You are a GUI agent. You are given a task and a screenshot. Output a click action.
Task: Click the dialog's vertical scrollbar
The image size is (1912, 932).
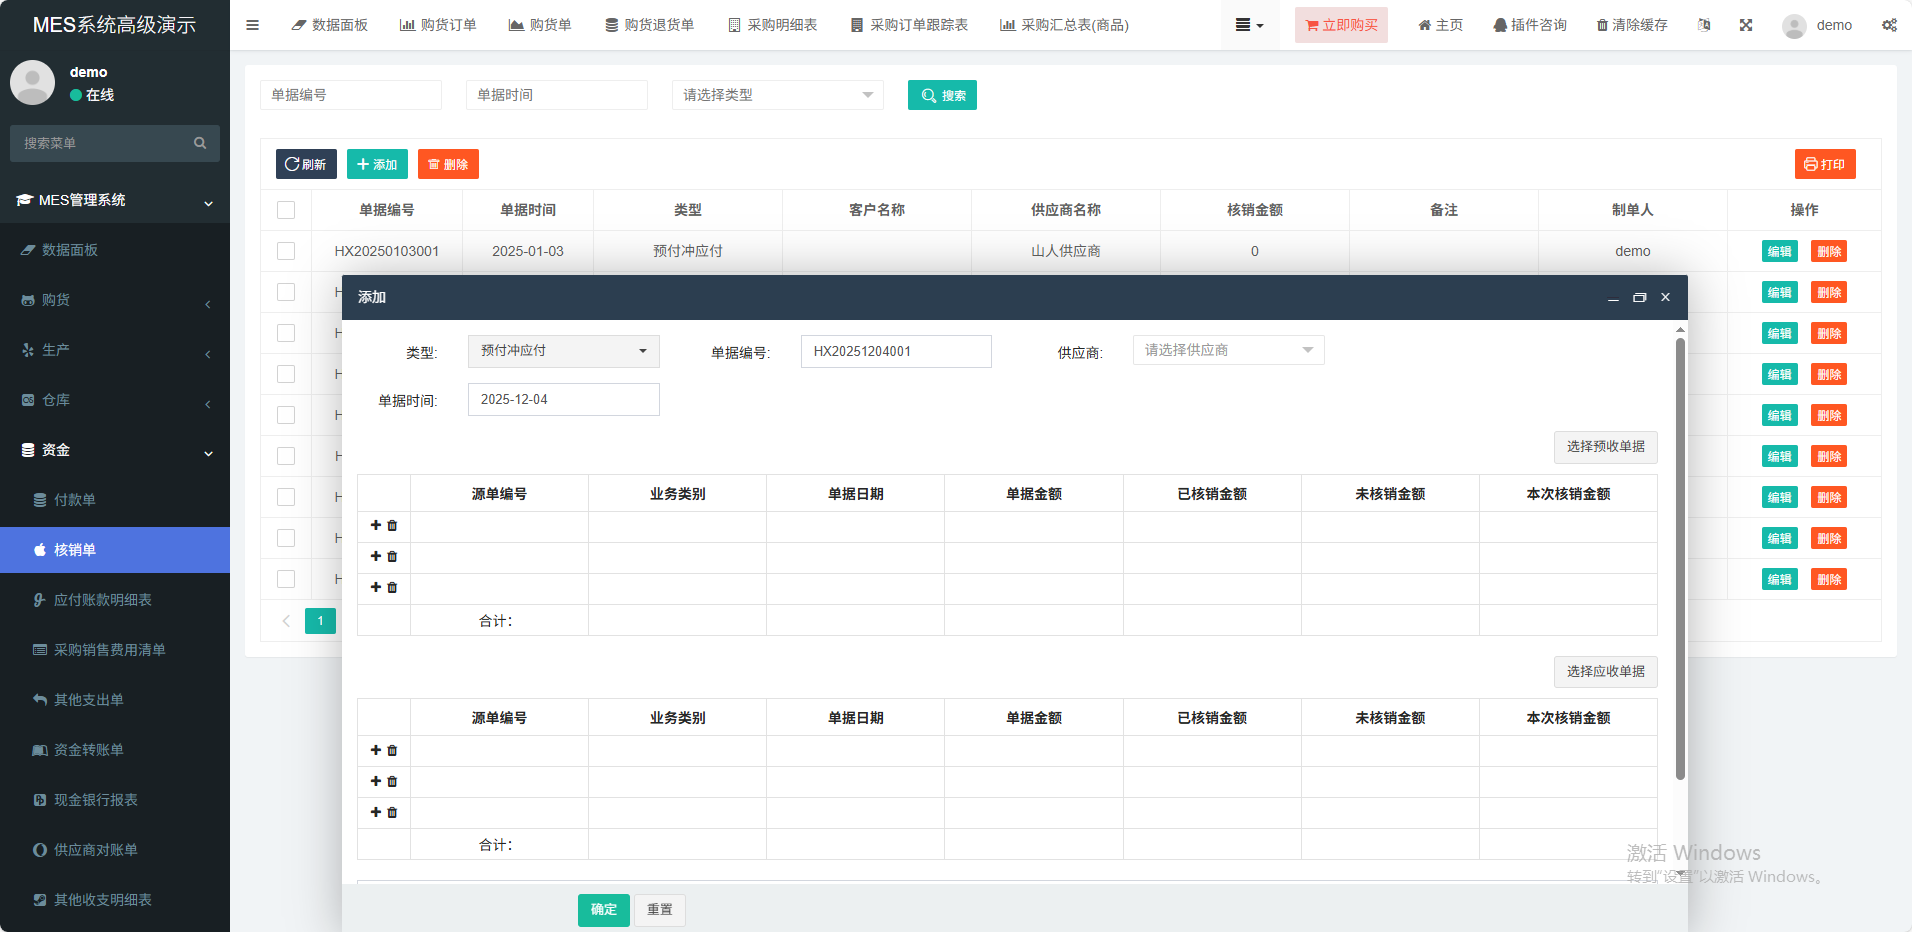(x=1680, y=558)
